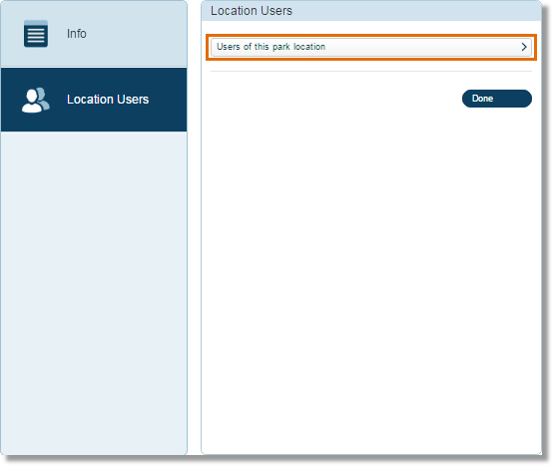
Task: Click the Info document icon
Action: click(x=36, y=34)
